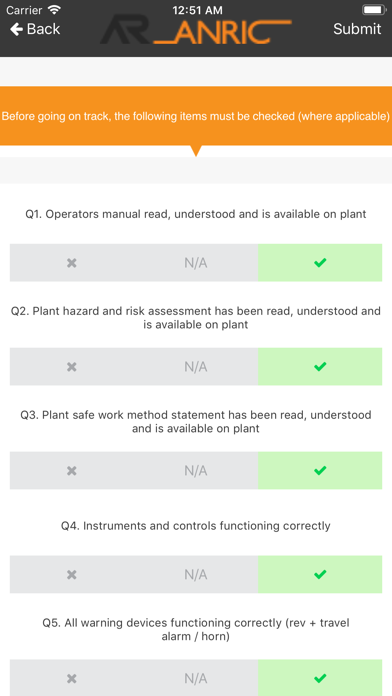Set Q2 plant hazard assessment to N/A
392x696 pixels.
coord(196,367)
